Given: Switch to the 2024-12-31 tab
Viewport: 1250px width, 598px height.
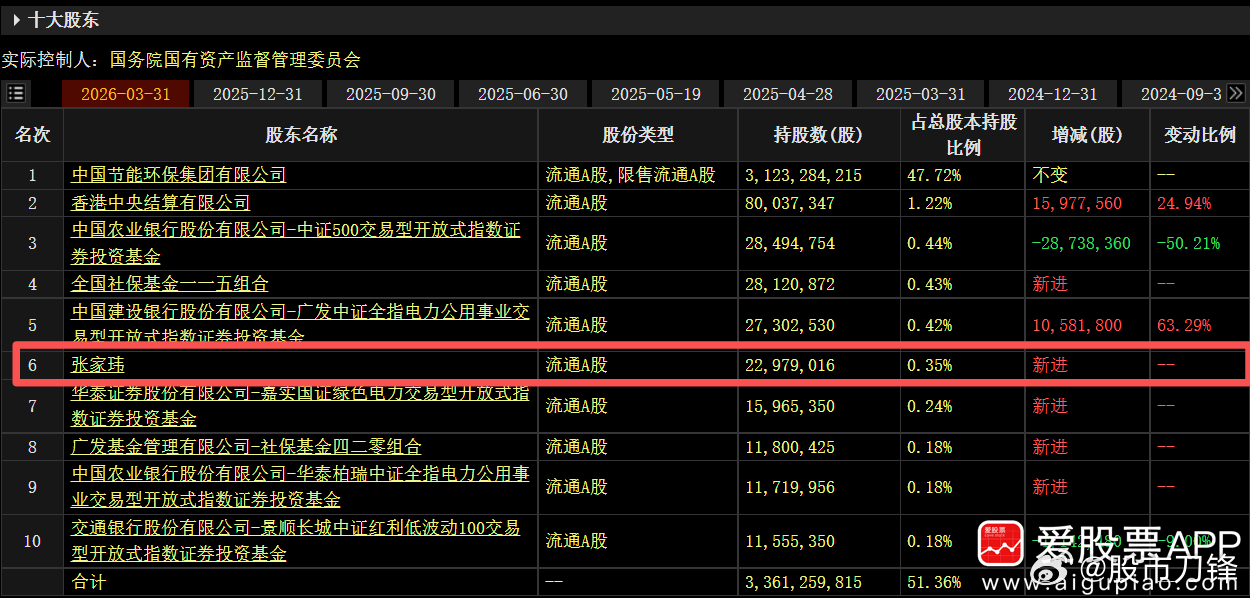Looking at the screenshot, I should (x=1052, y=94).
